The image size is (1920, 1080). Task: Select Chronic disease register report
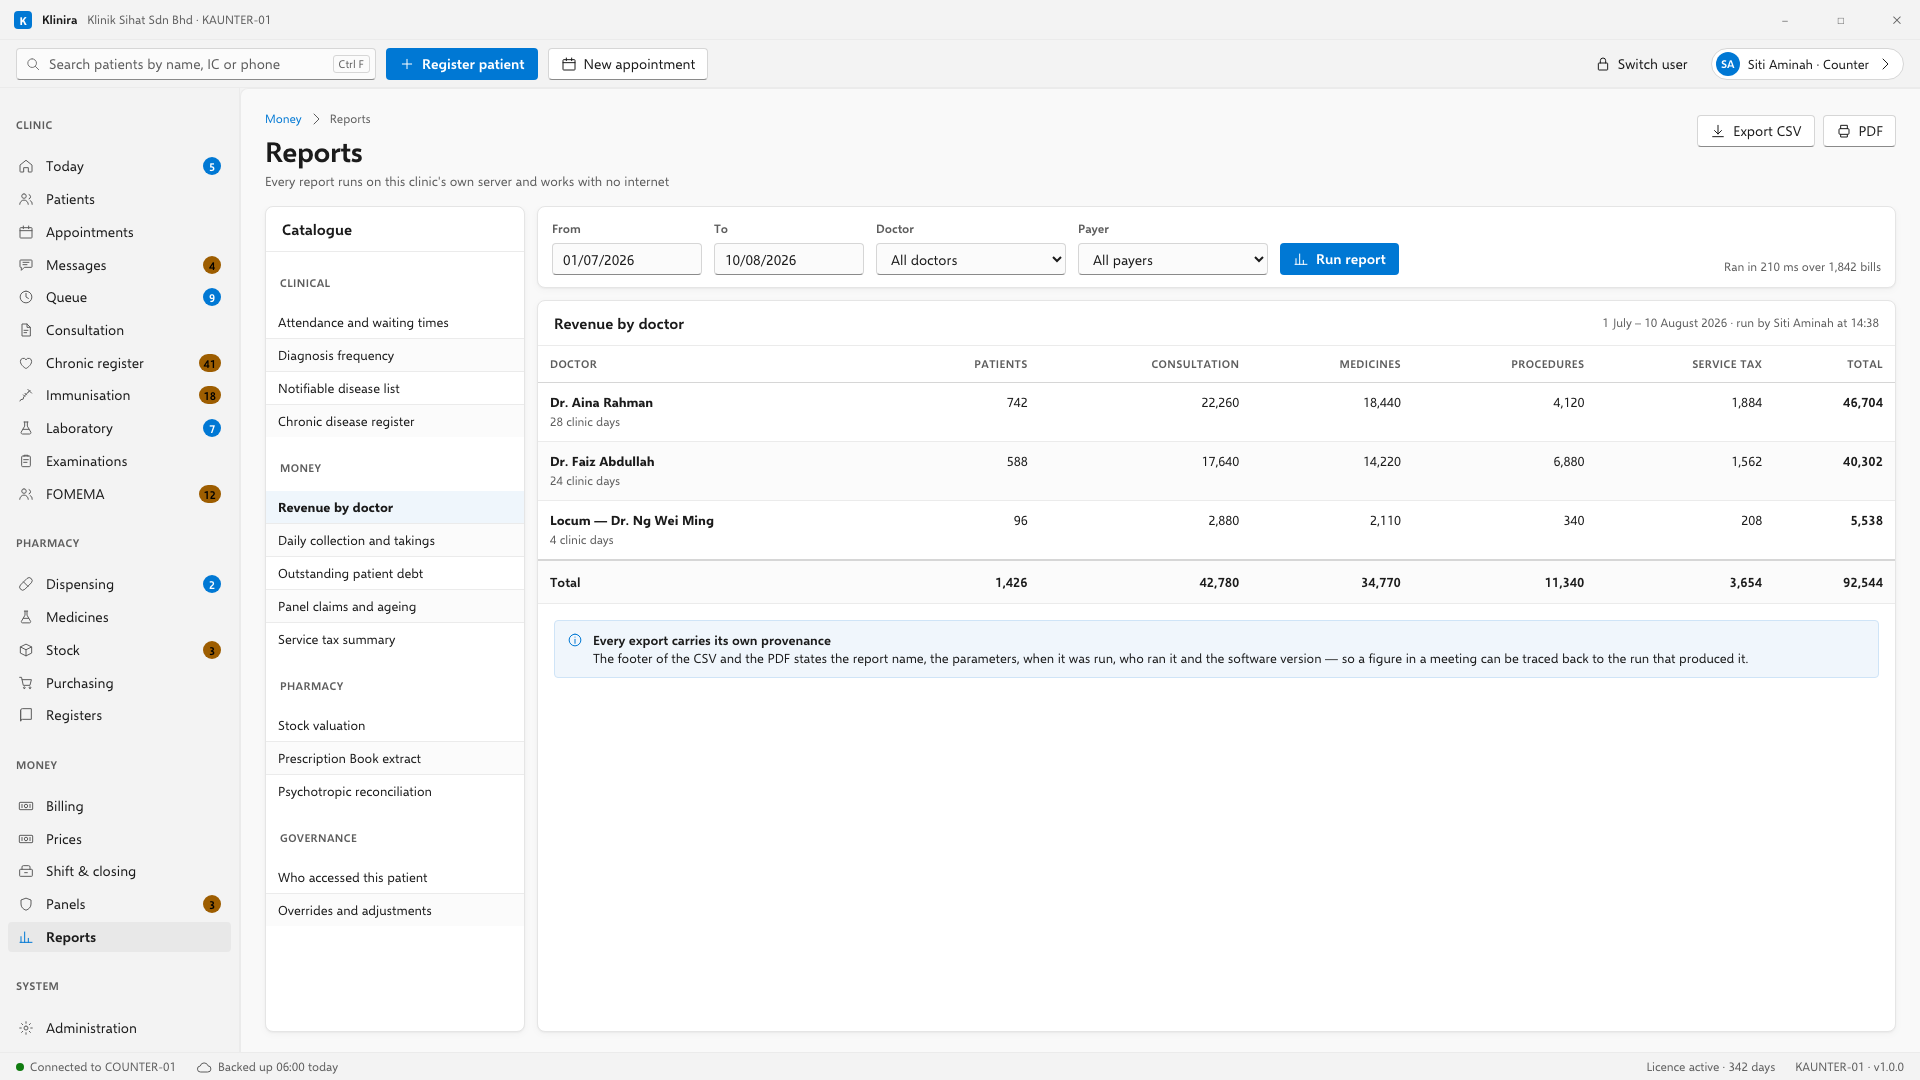(x=394, y=421)
